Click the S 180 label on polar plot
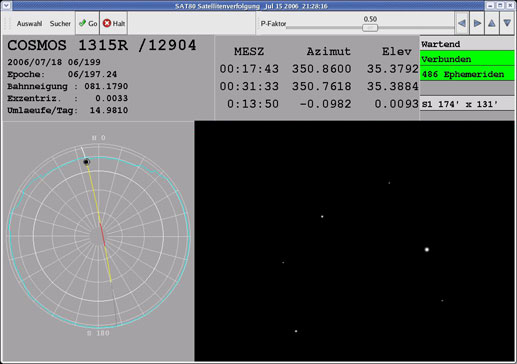Image resolution: width=517 pixels, height=364 pixels. [x=98, y=333]
